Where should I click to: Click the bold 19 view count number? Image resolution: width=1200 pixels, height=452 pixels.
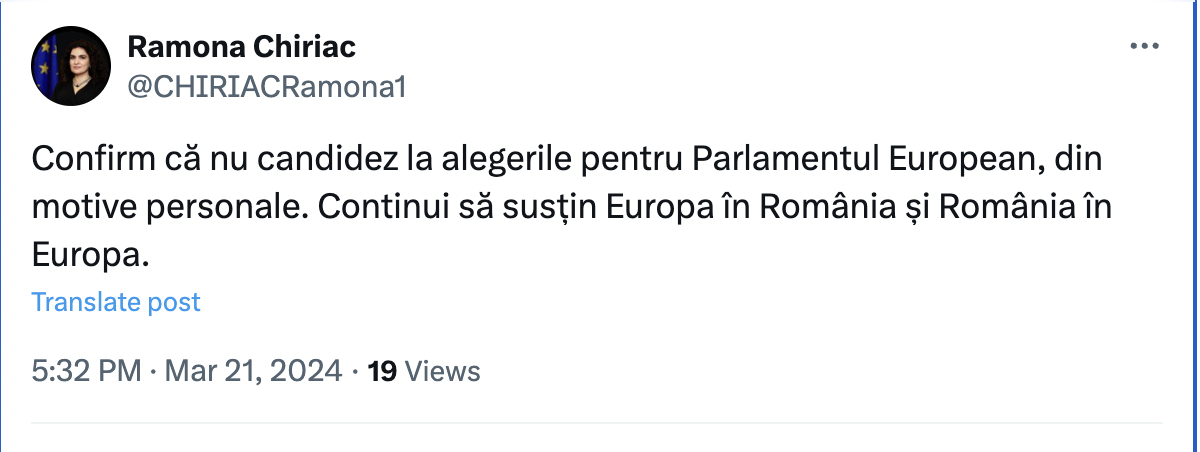pos(382,372)
